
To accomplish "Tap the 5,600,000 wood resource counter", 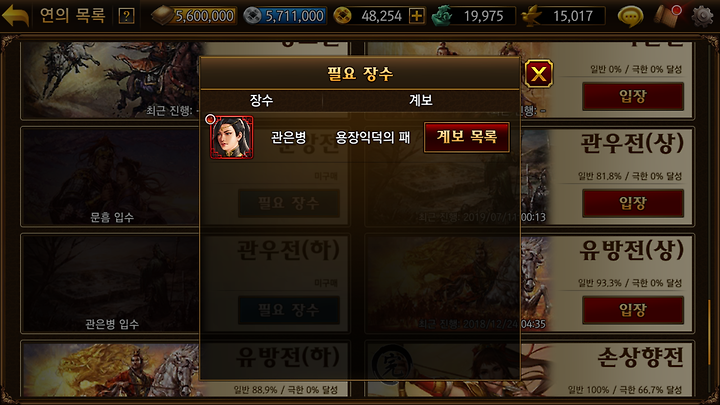I will point(194,16).
